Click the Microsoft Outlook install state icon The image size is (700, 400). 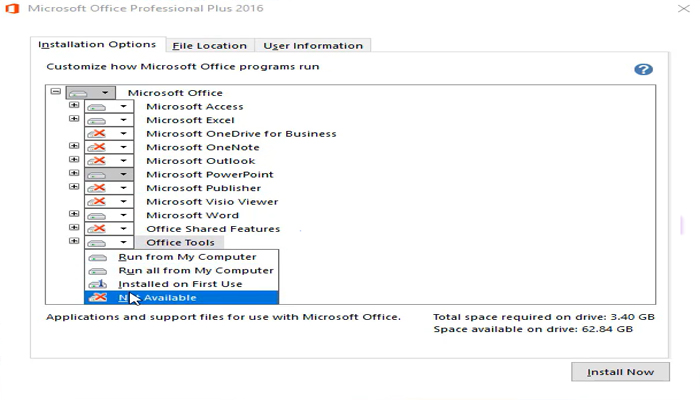(98, 161)
